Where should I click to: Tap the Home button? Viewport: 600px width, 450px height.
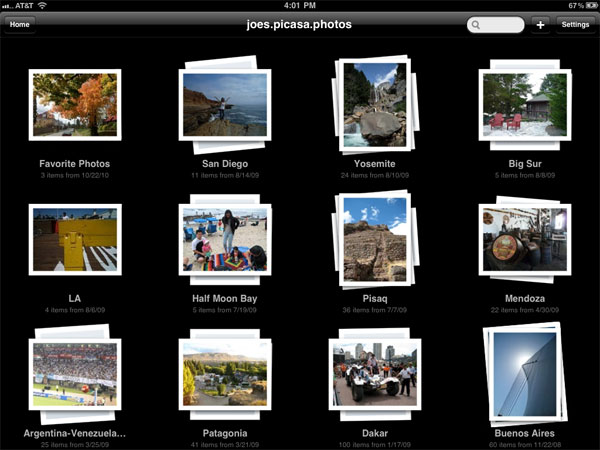(x=20, y=24)
